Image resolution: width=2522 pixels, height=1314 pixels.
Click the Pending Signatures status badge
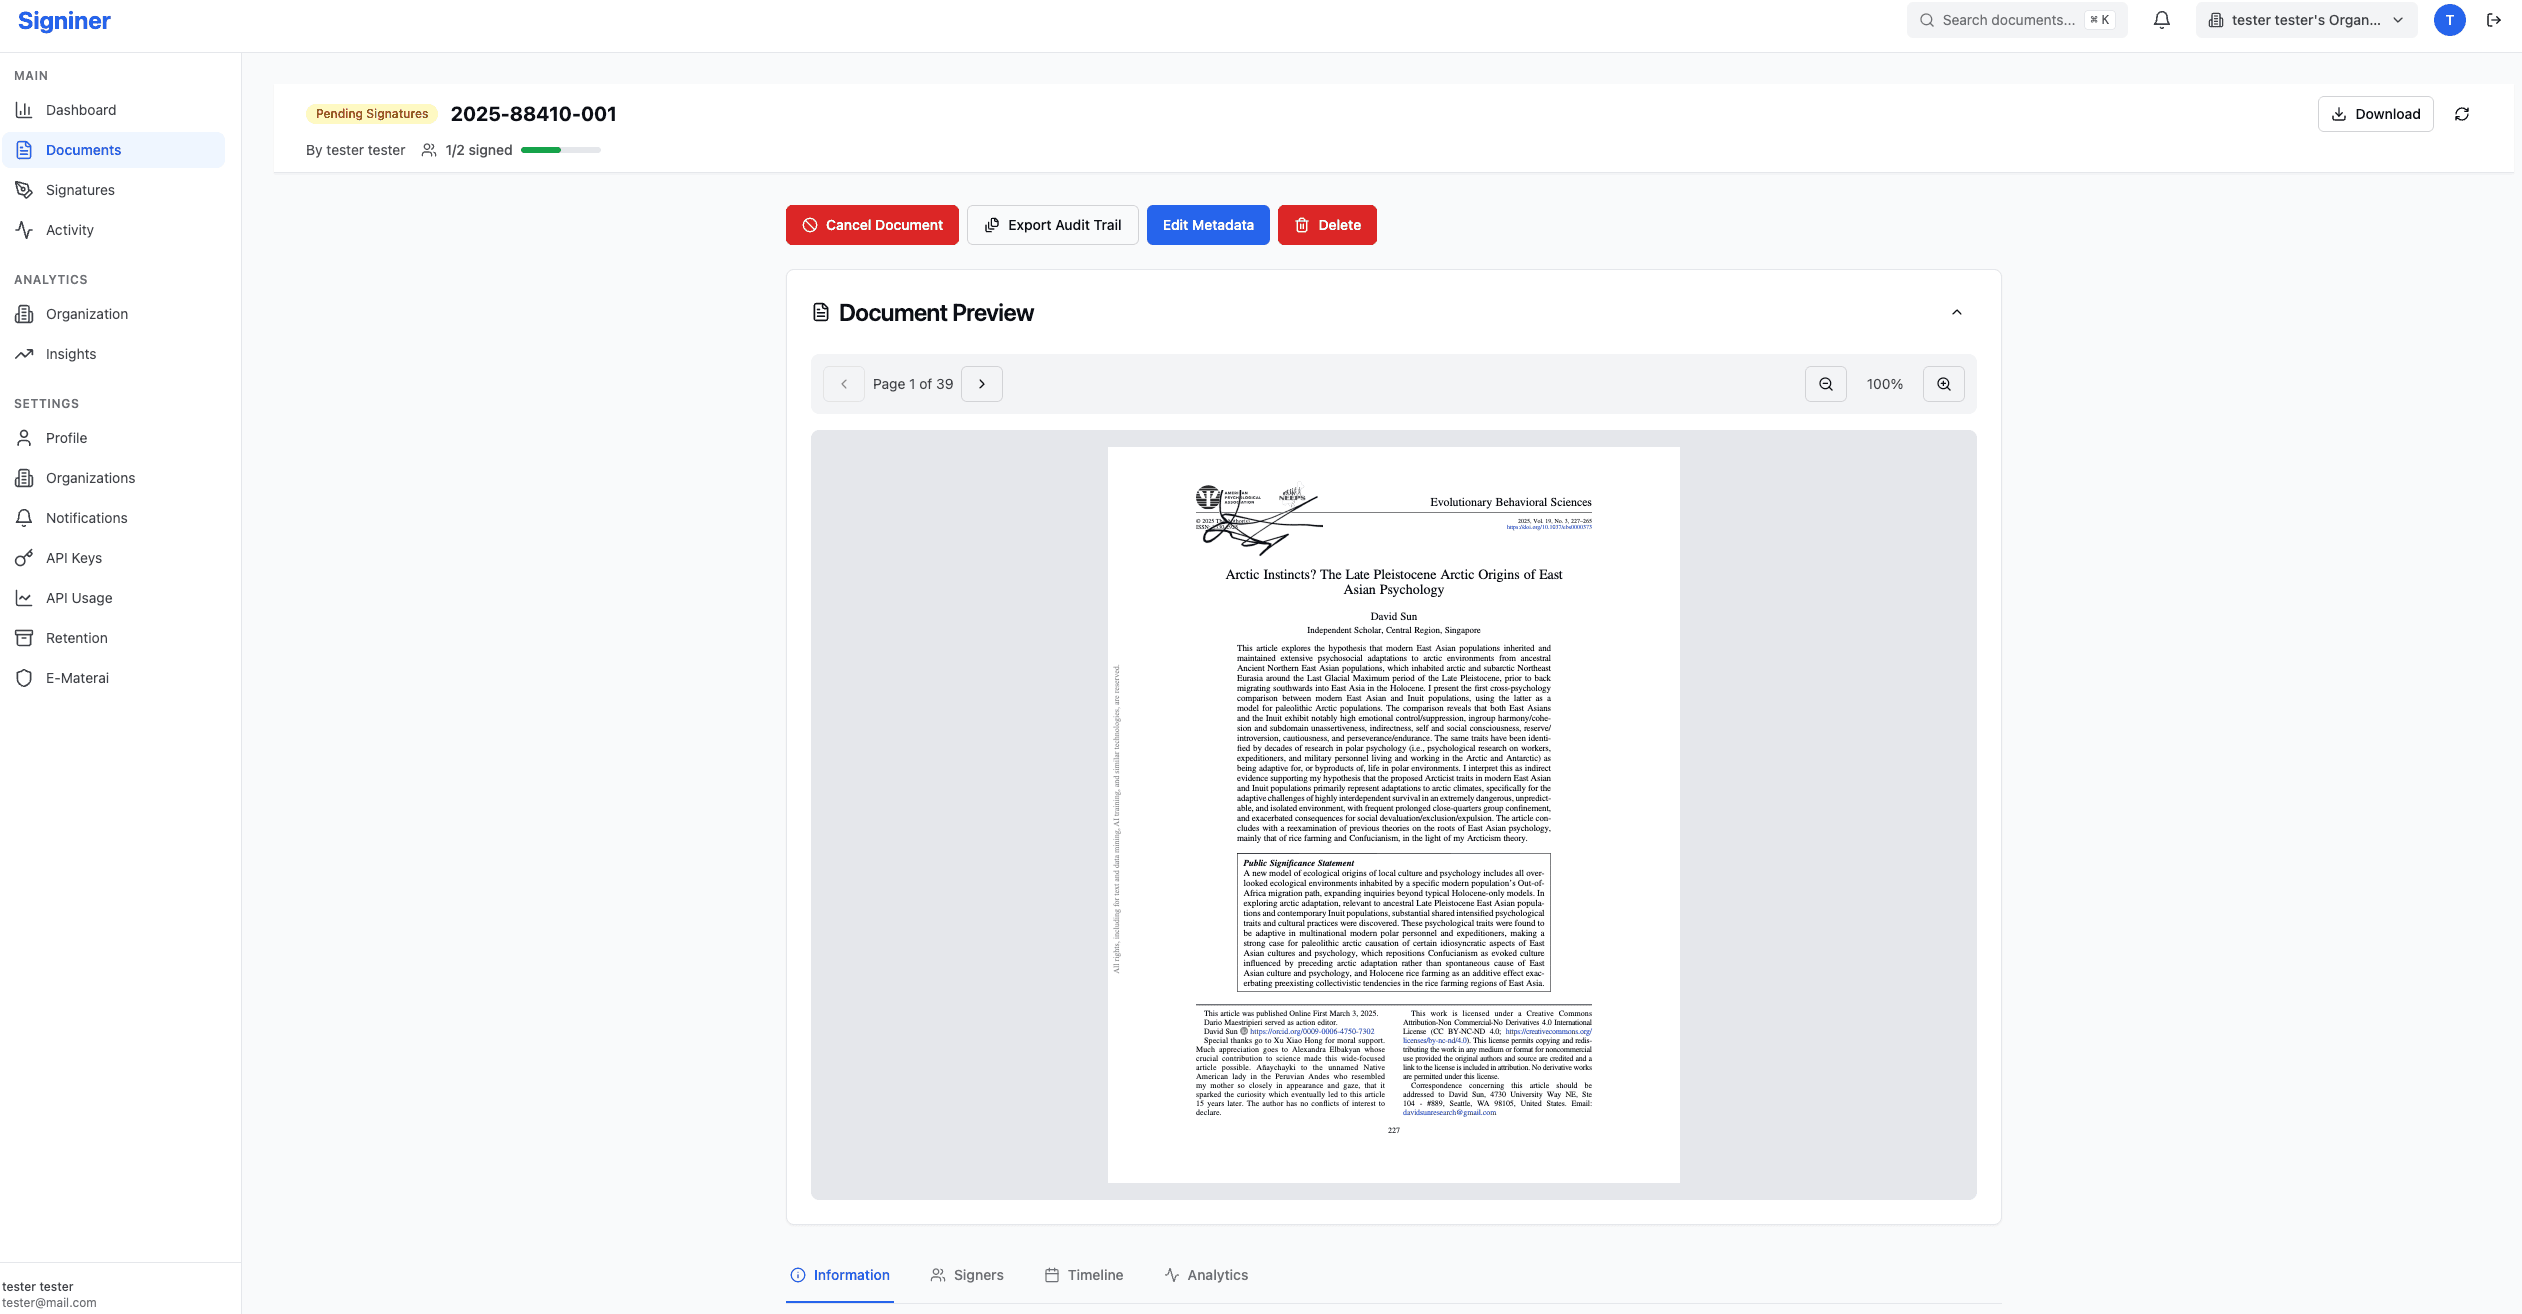pyautogui.click(x=370, y=113)
